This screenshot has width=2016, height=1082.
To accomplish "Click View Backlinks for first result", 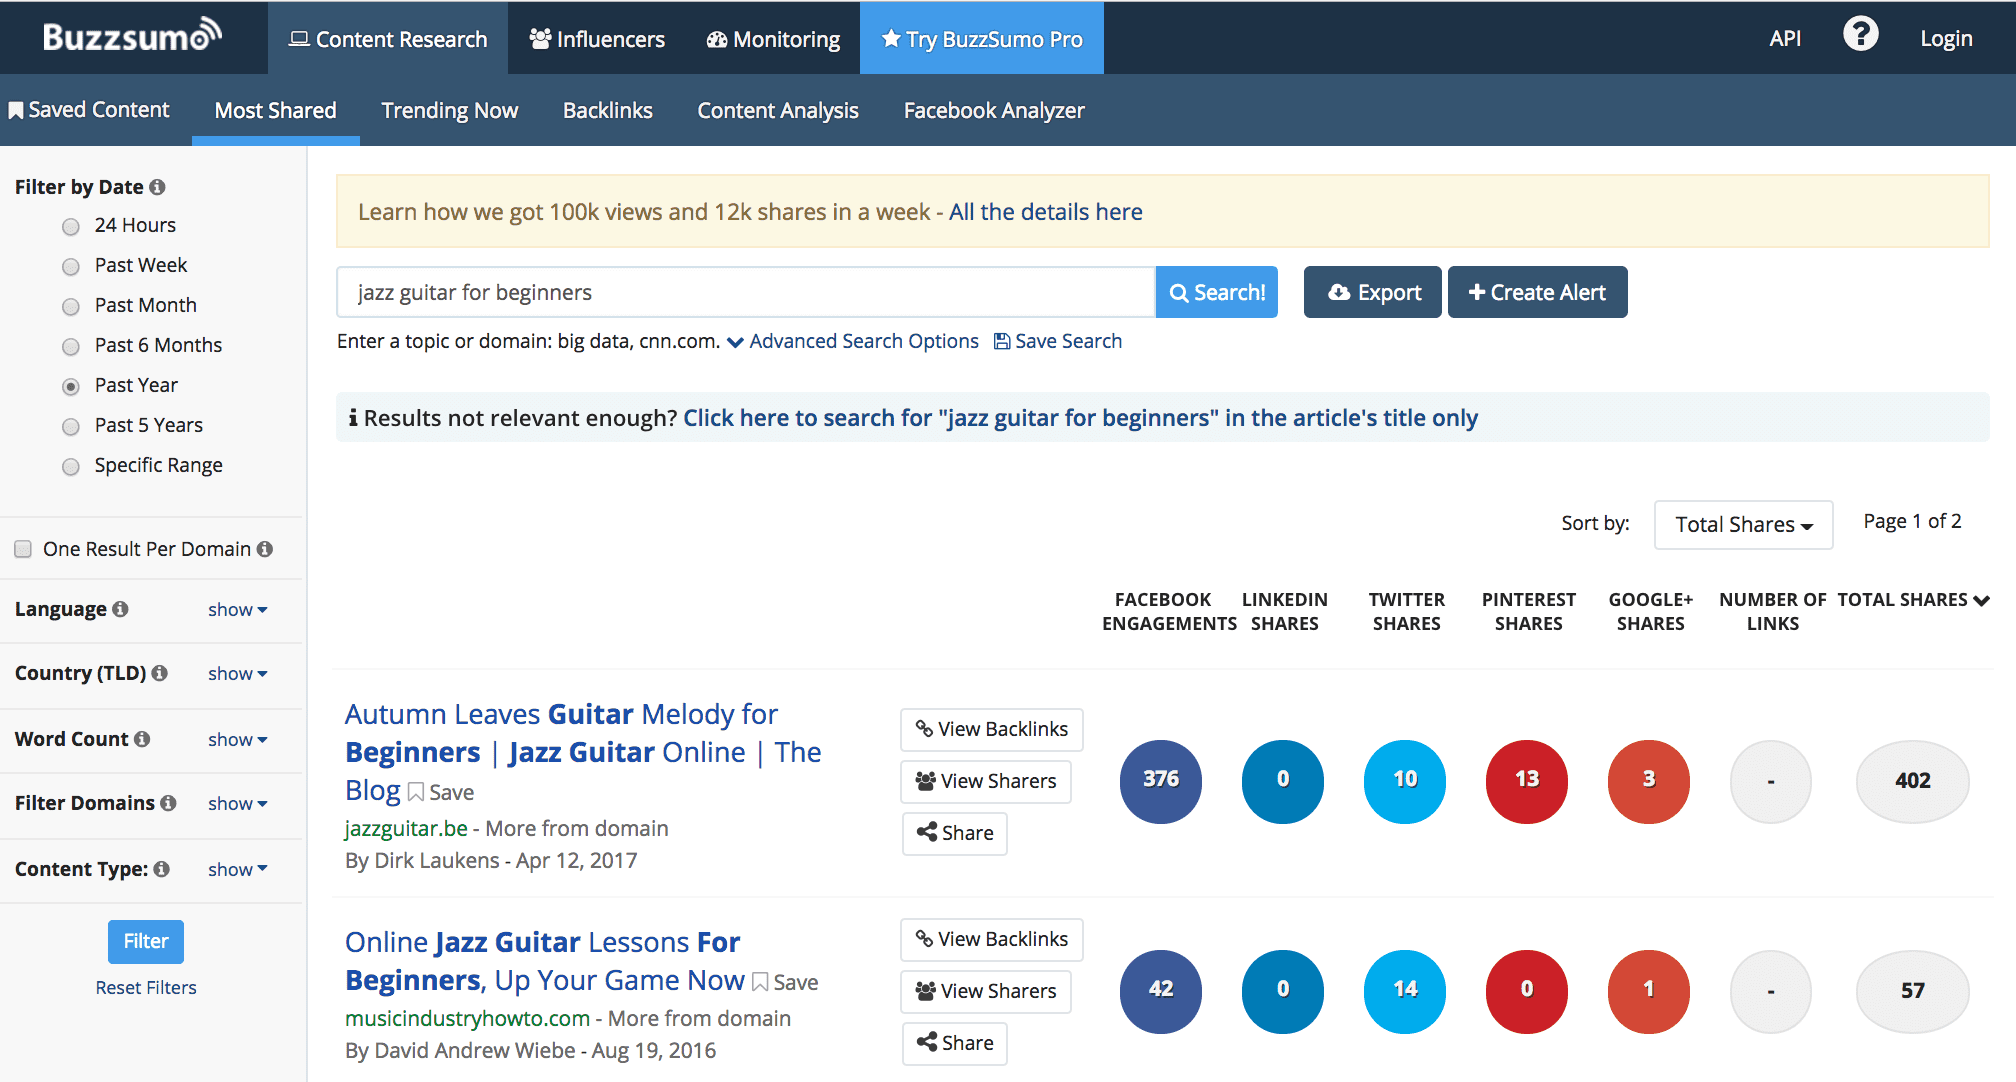I will (x=991, y=729).
